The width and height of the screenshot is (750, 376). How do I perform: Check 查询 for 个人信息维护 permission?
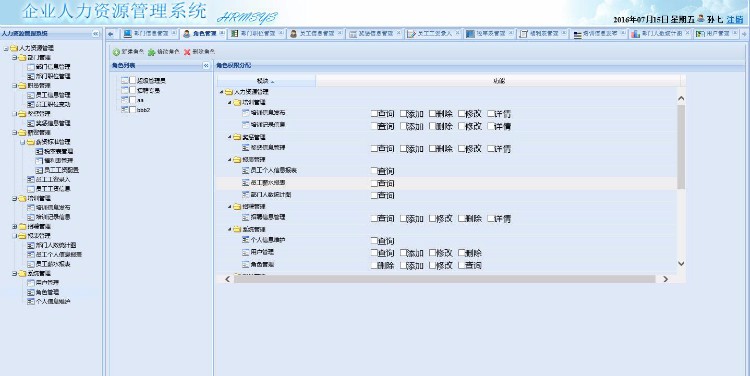point(374,241)
